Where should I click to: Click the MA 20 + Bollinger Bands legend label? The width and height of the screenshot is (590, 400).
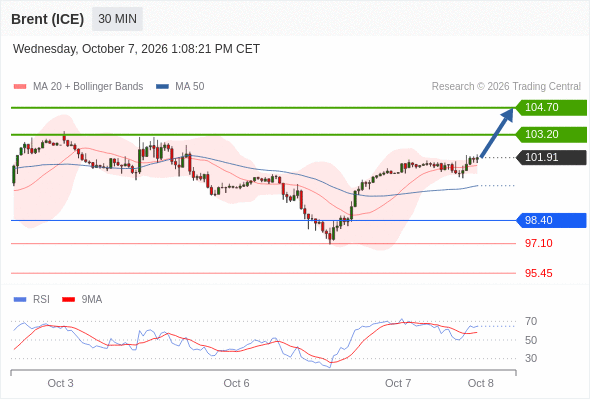[x=88, y=87]
